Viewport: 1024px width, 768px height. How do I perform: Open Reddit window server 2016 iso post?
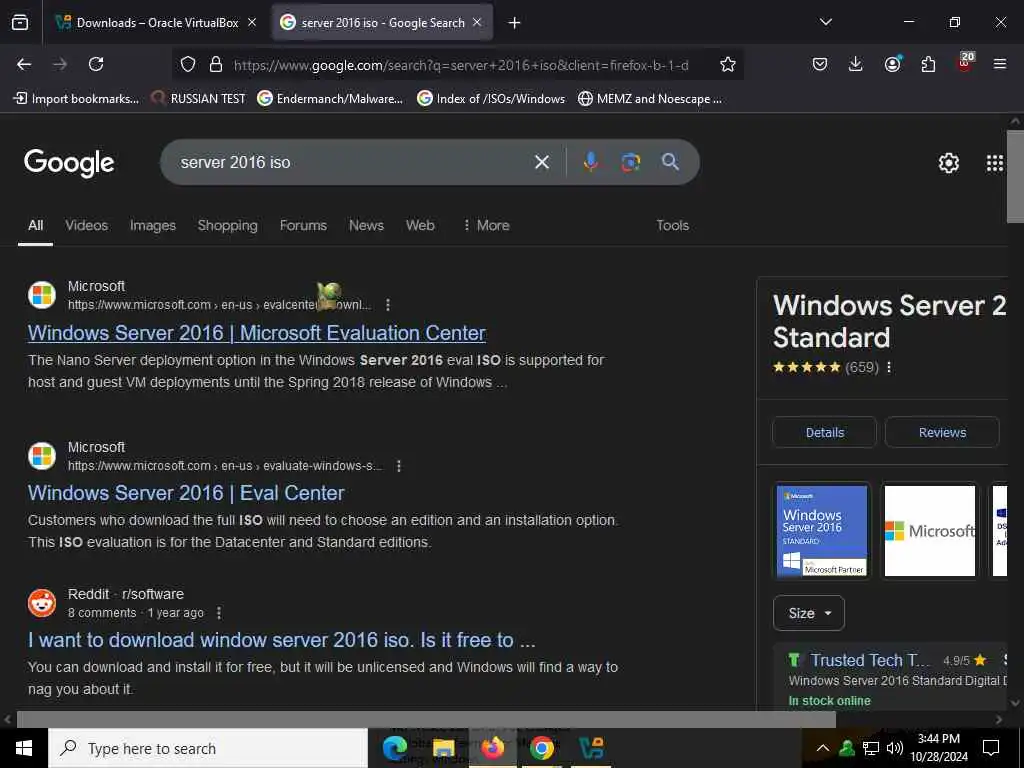tap(281, 640)
